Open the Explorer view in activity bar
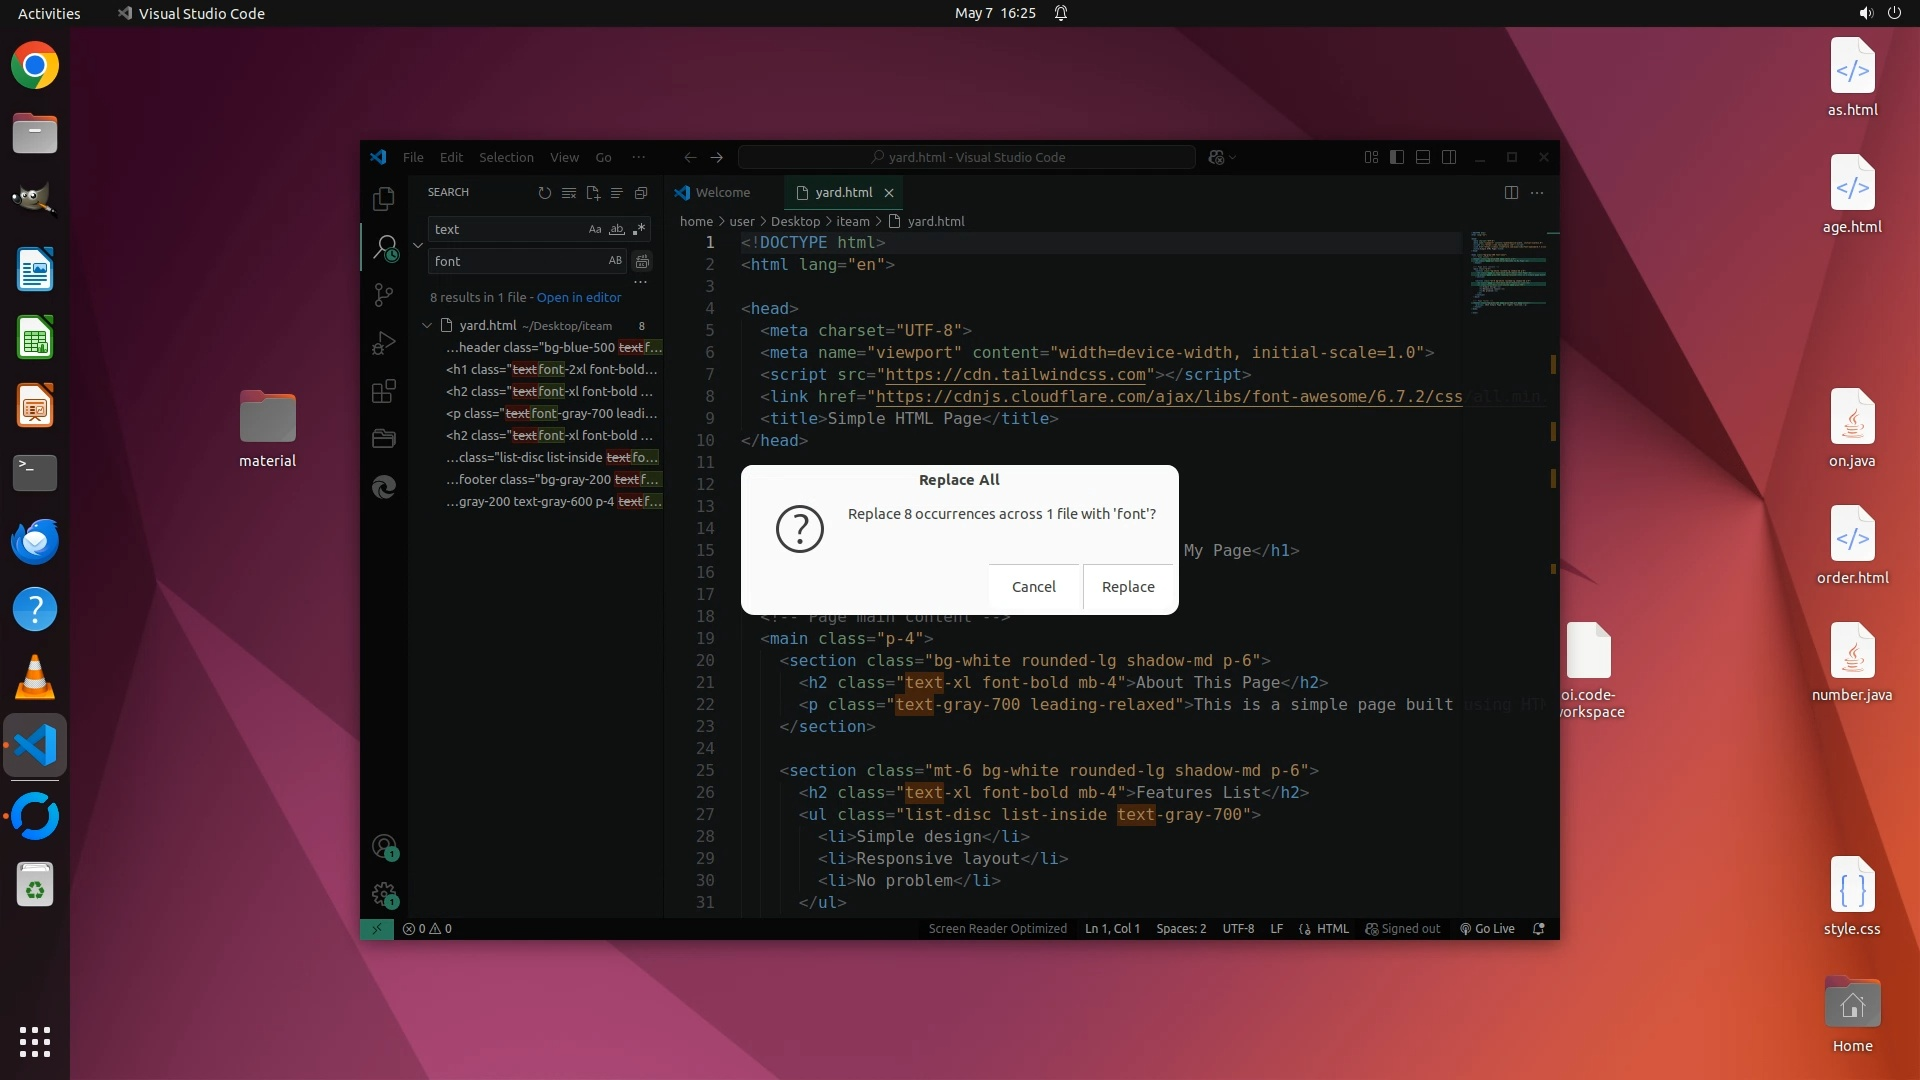The height and width of the screenshot is (1080, 1920). click(x=384, y=199)
